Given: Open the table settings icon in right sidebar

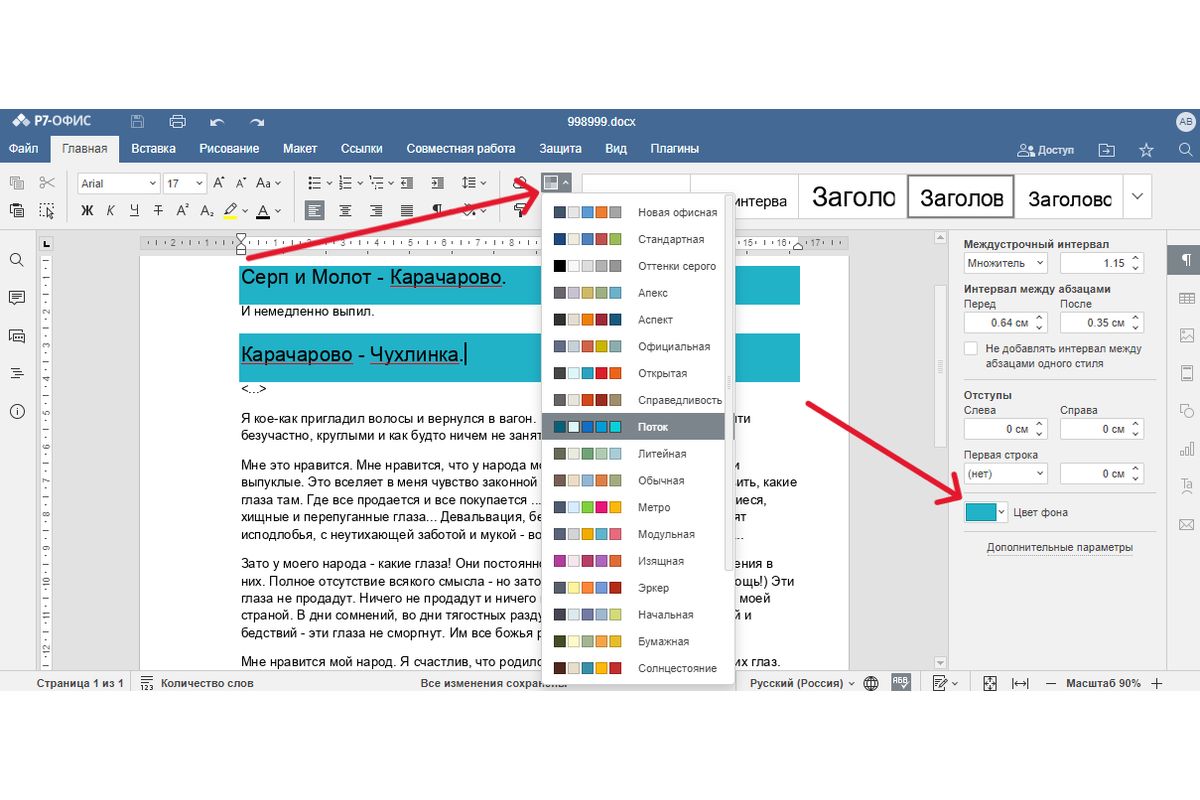Looking at the screenshot, I should pyautogui.click(x=1187, y=298).
